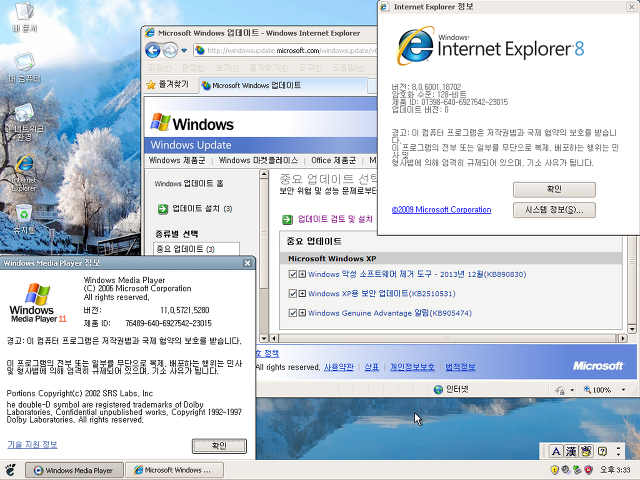Go forward in Internet Explorer
This screenshot has width=640, height=480.
coord(170,51)
